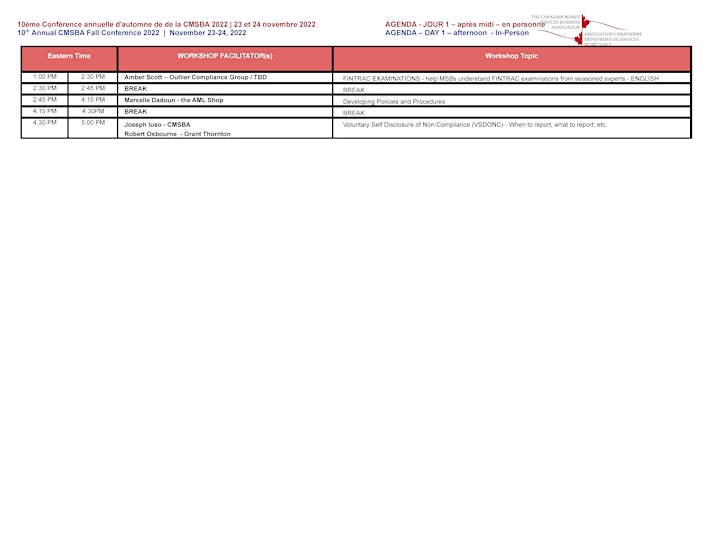This screenshot has height=543, width=720.
Task: Click the CMSBA maple leaf logo
Action: coord(586,30)
